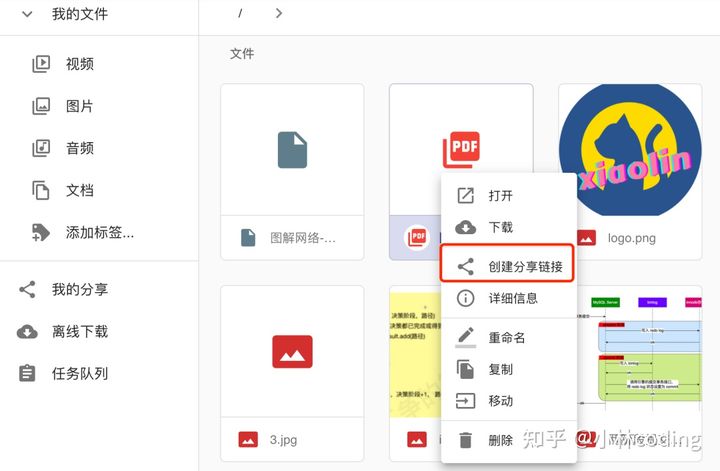Open the 音频 category
Screen dimensions: 720x471
click(x=79, y=148)
